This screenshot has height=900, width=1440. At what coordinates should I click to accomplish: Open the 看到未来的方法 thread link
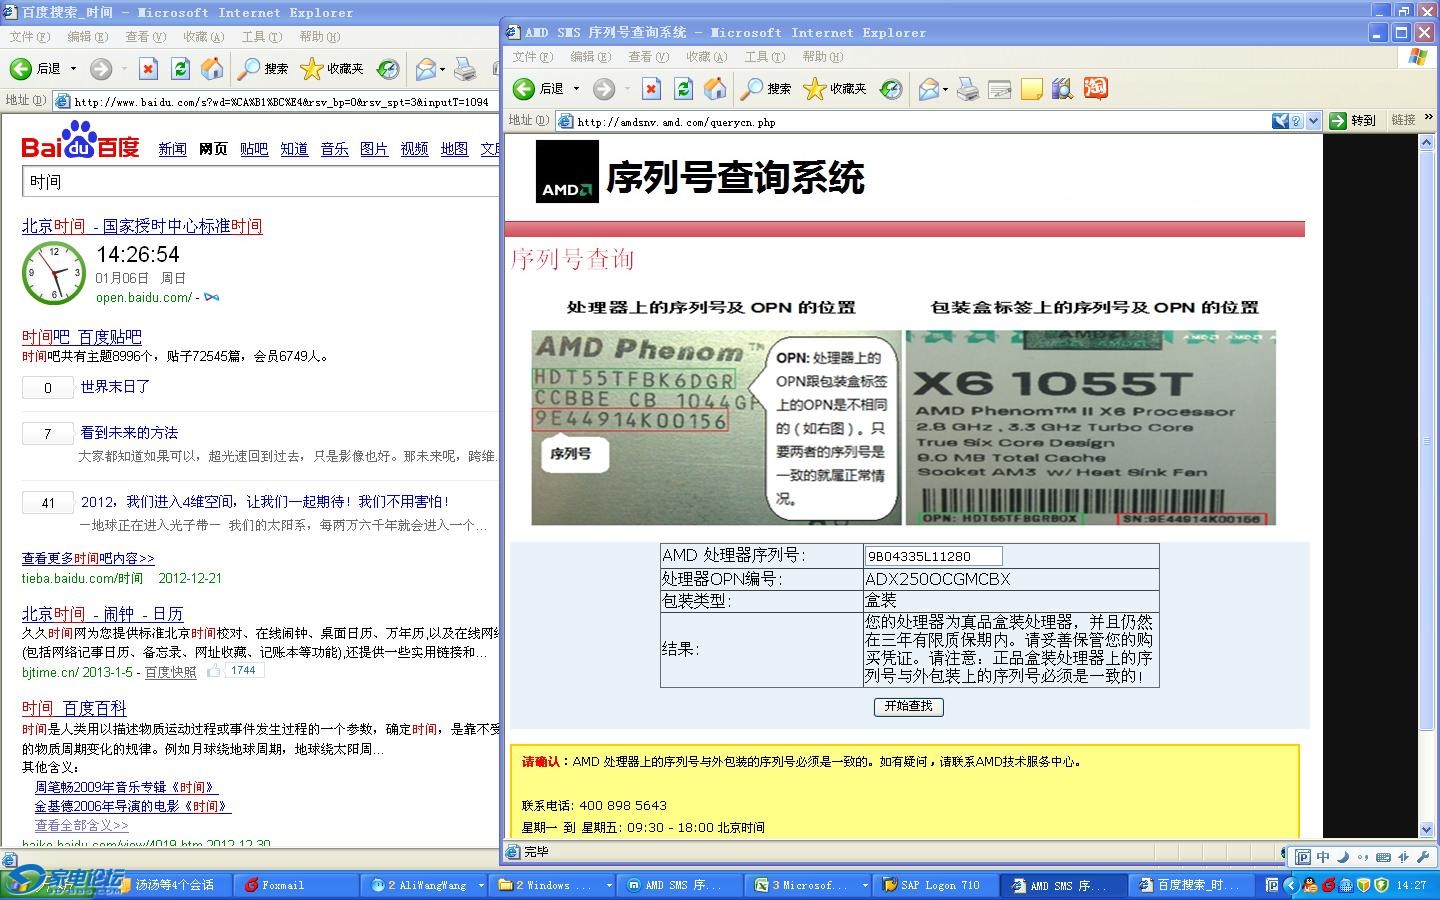point(129,432)
